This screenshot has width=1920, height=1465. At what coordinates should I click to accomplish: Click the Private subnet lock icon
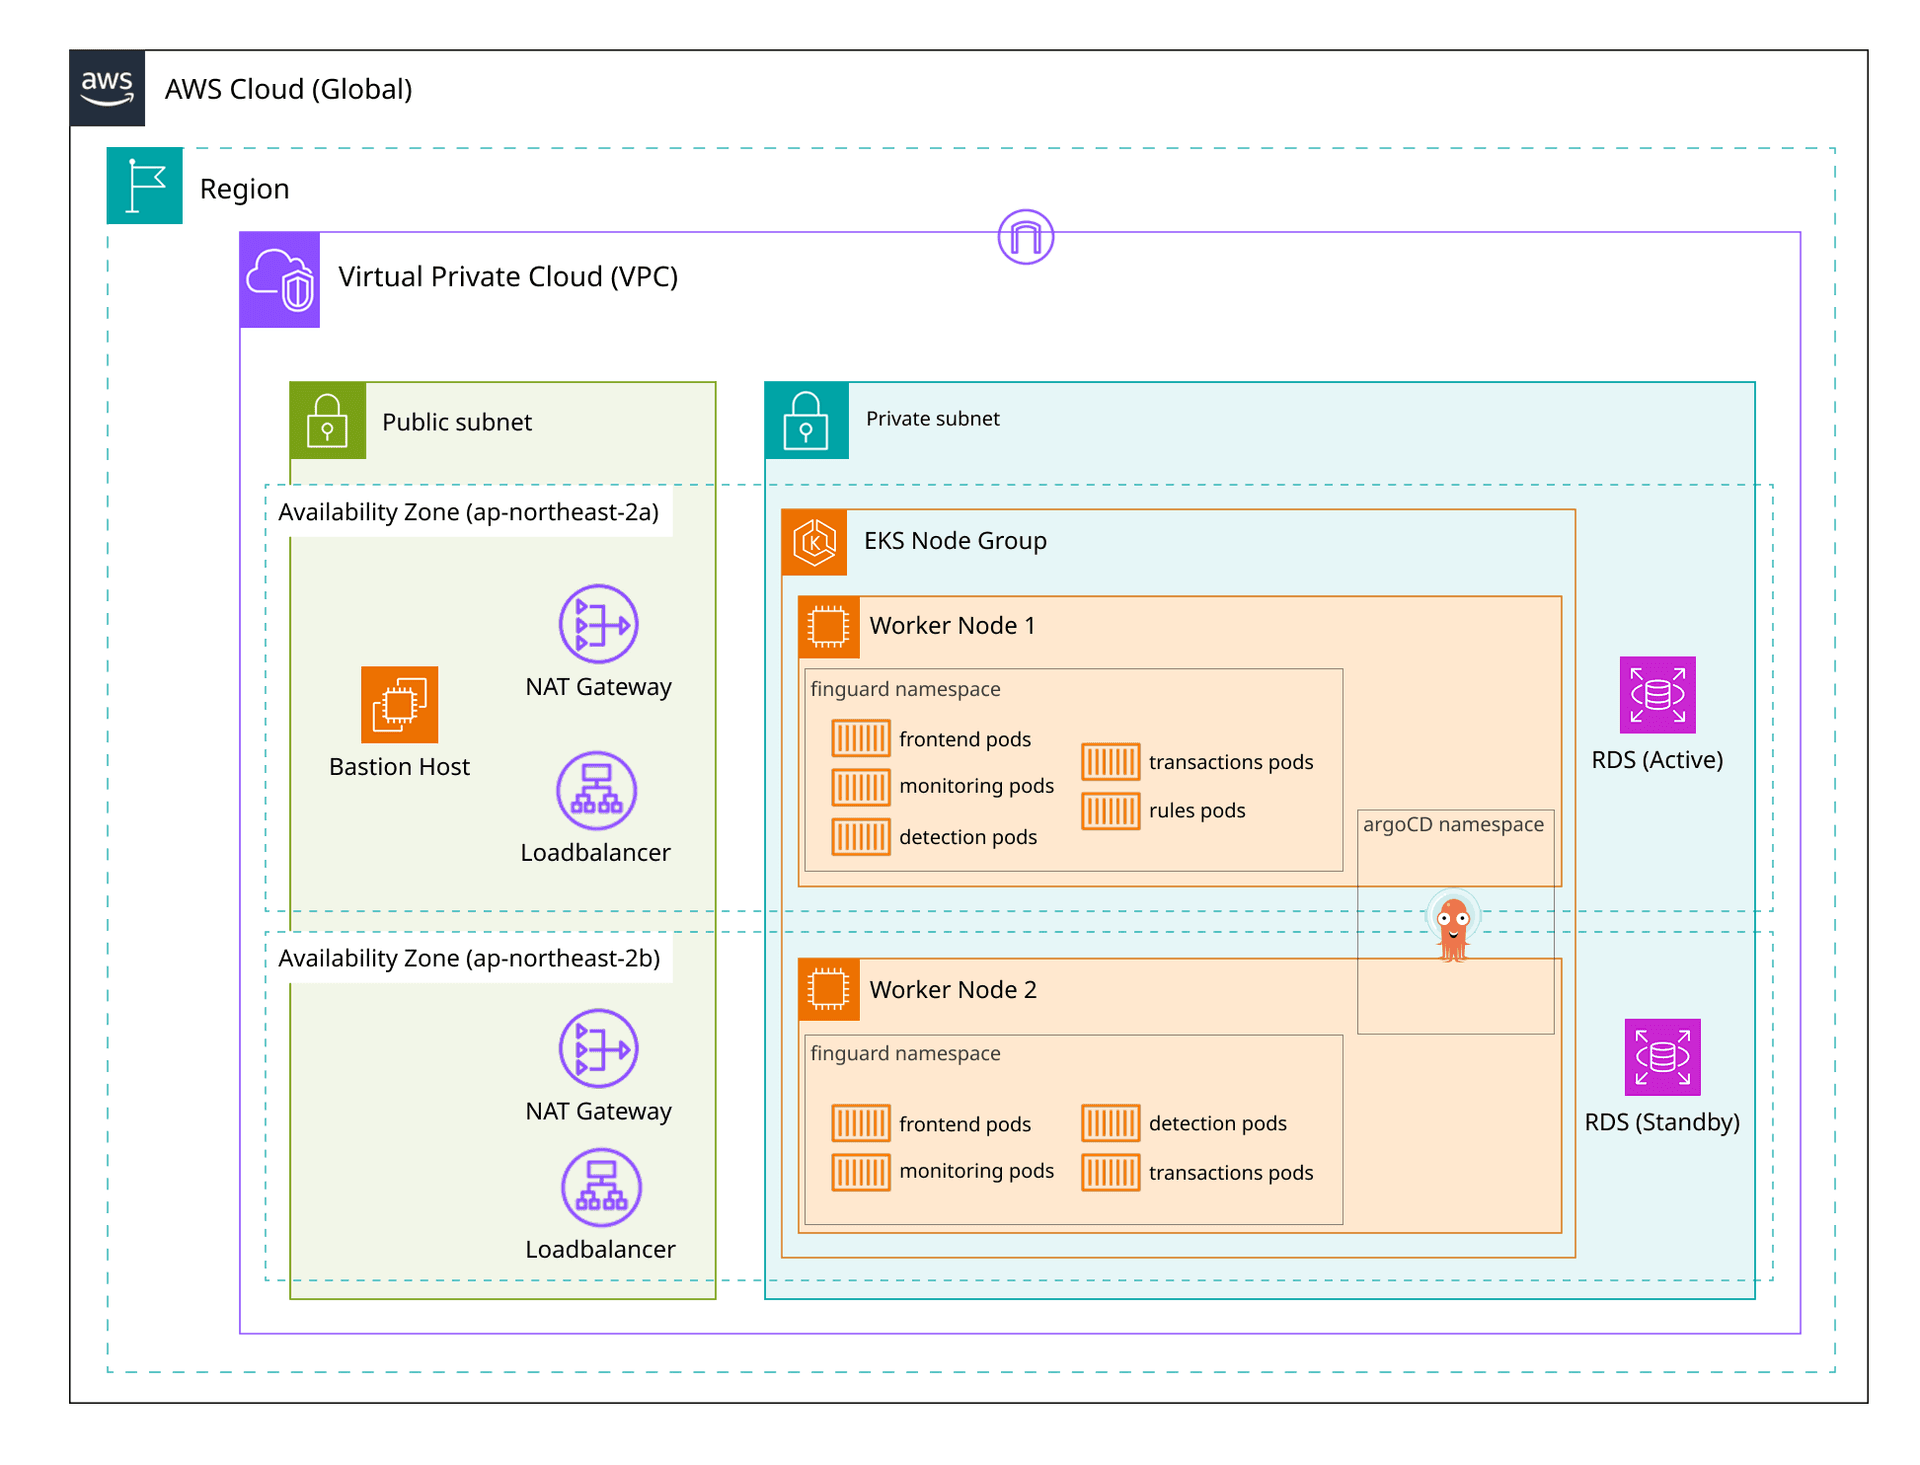click(806, 421)
